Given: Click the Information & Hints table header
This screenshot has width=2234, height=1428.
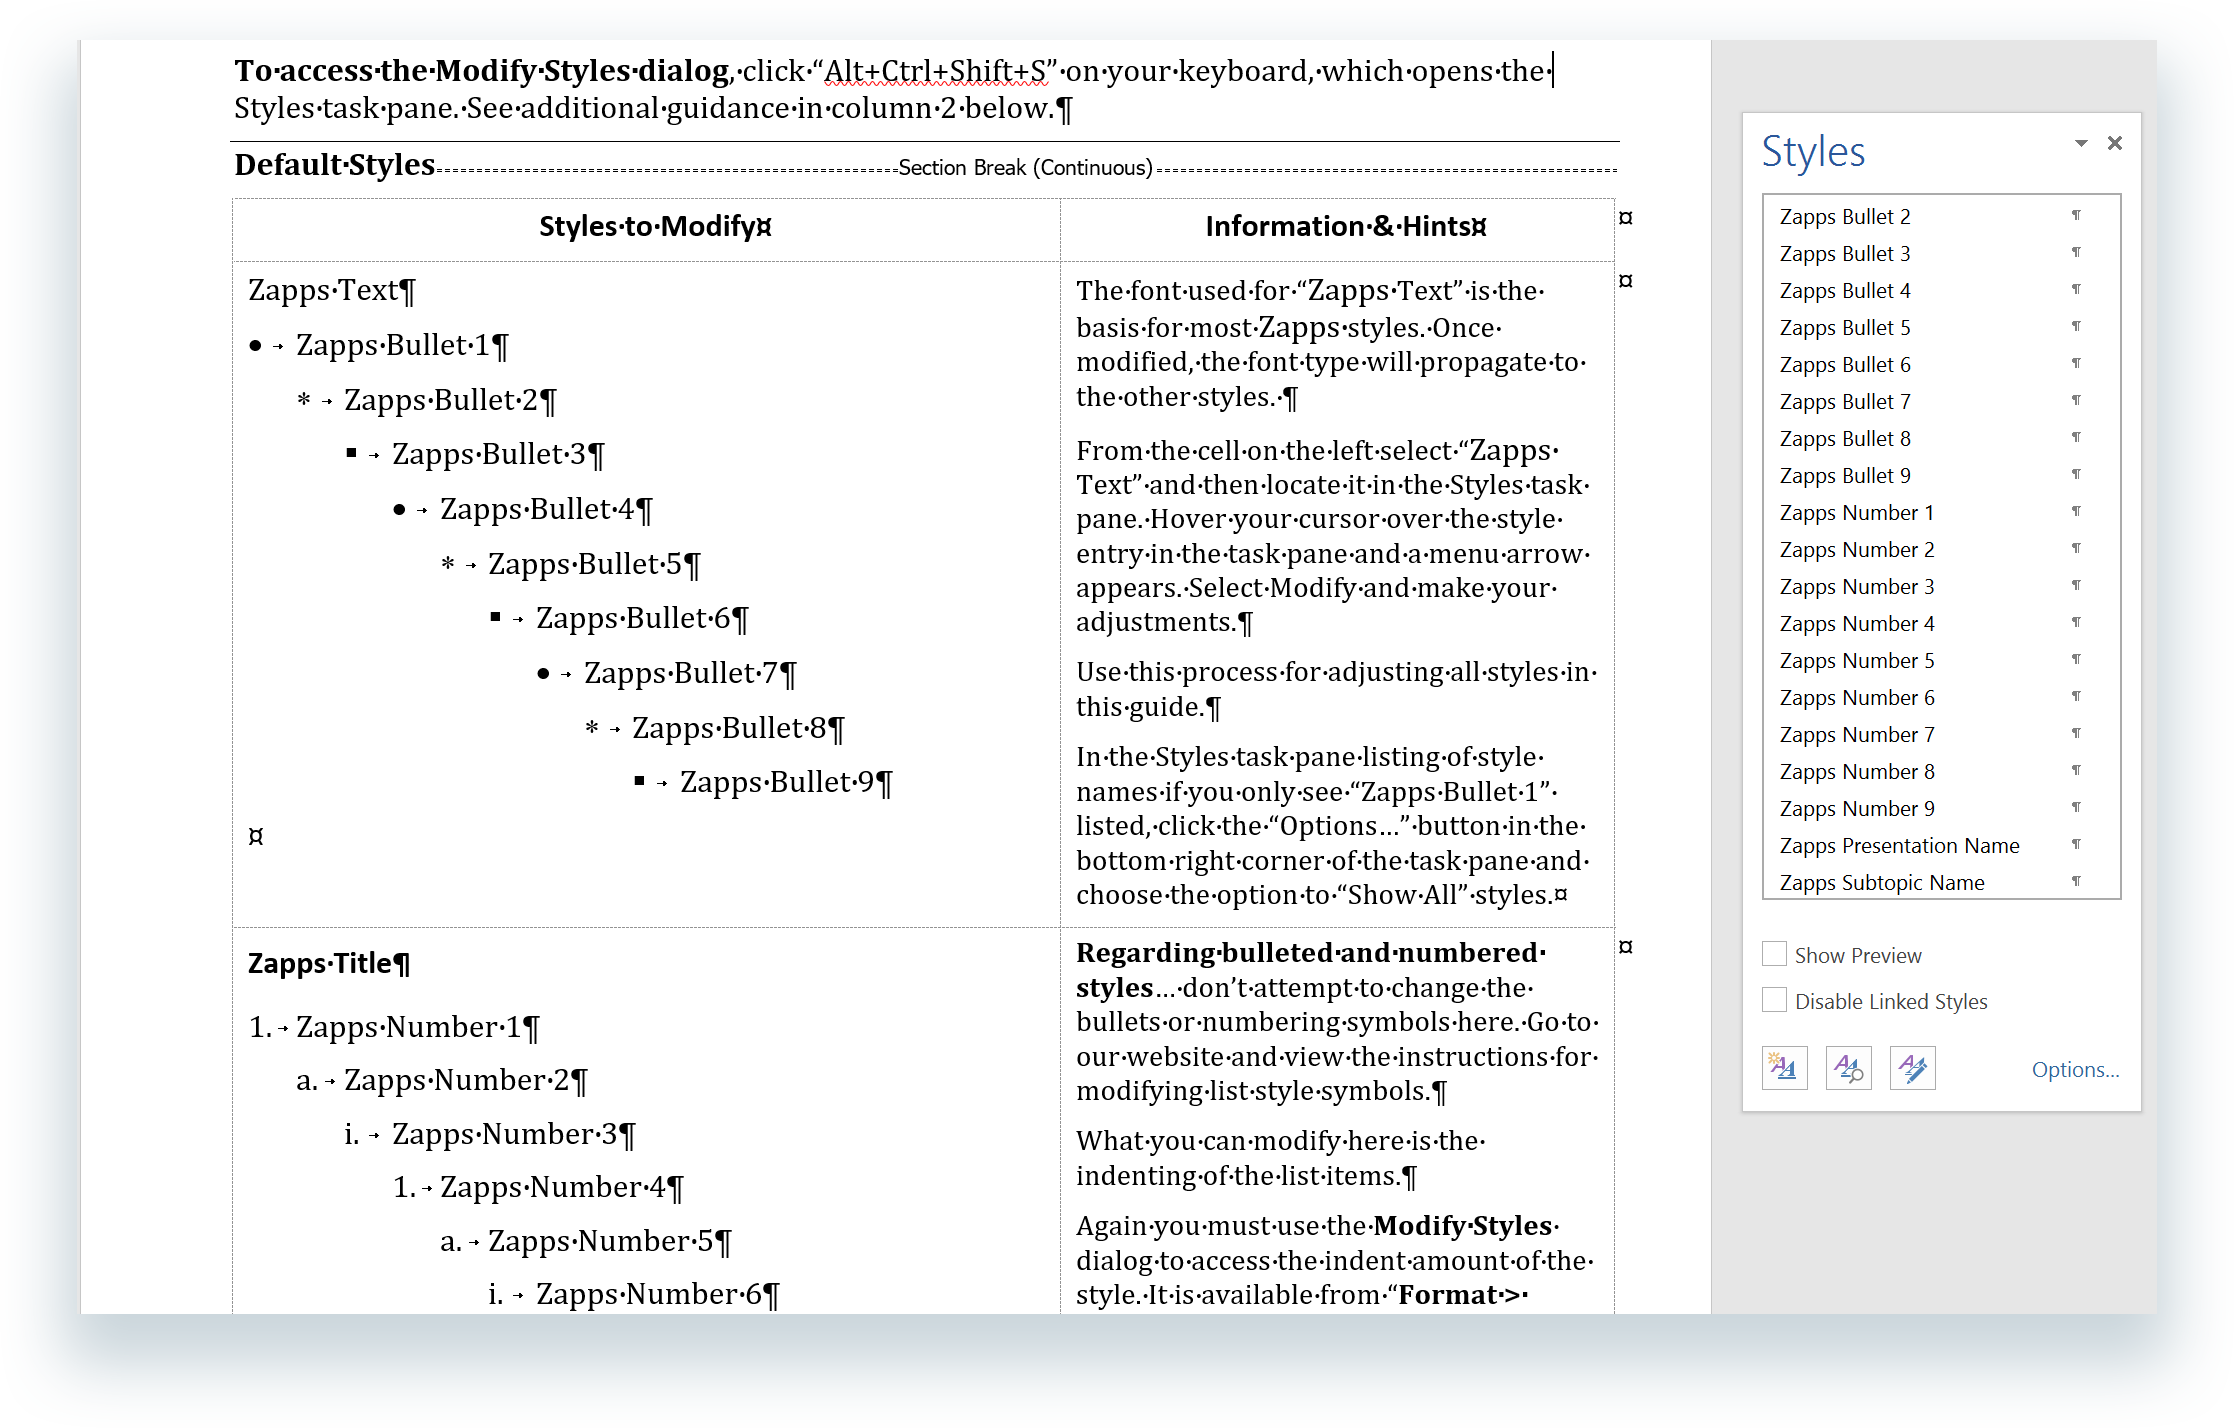Looking at the screenshot, I should click(x=1345, y=227).
